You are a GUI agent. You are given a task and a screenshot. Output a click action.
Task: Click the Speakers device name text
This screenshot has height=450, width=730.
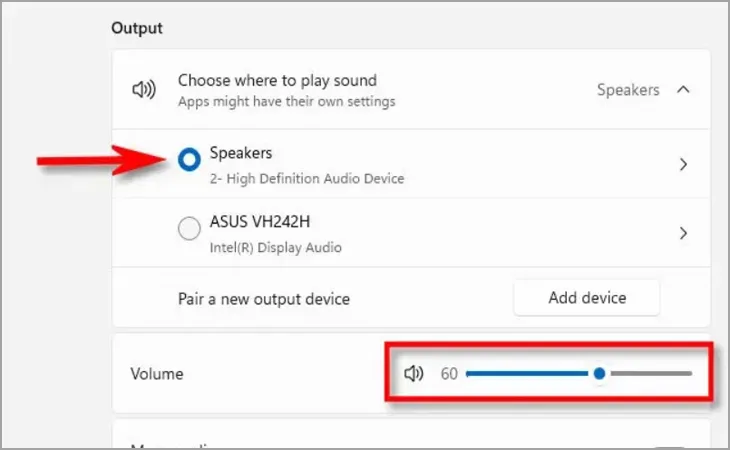241,154
